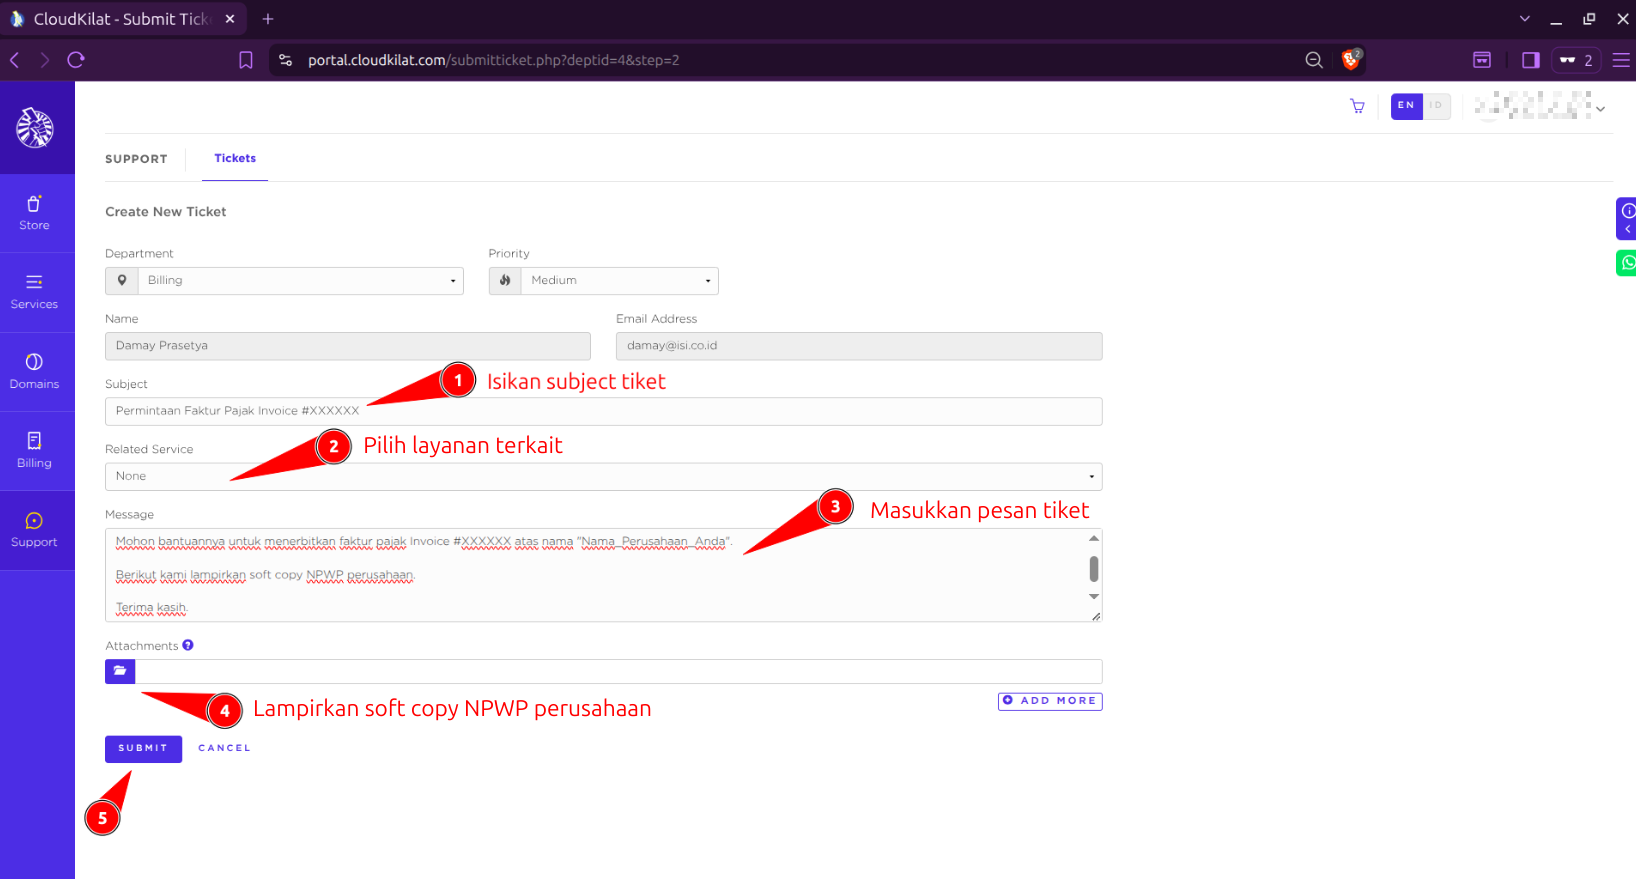The width and height of the screenshot is (1636, 879).
Task: Open the WhatsApp chat widget
Action: [1627, 263]
